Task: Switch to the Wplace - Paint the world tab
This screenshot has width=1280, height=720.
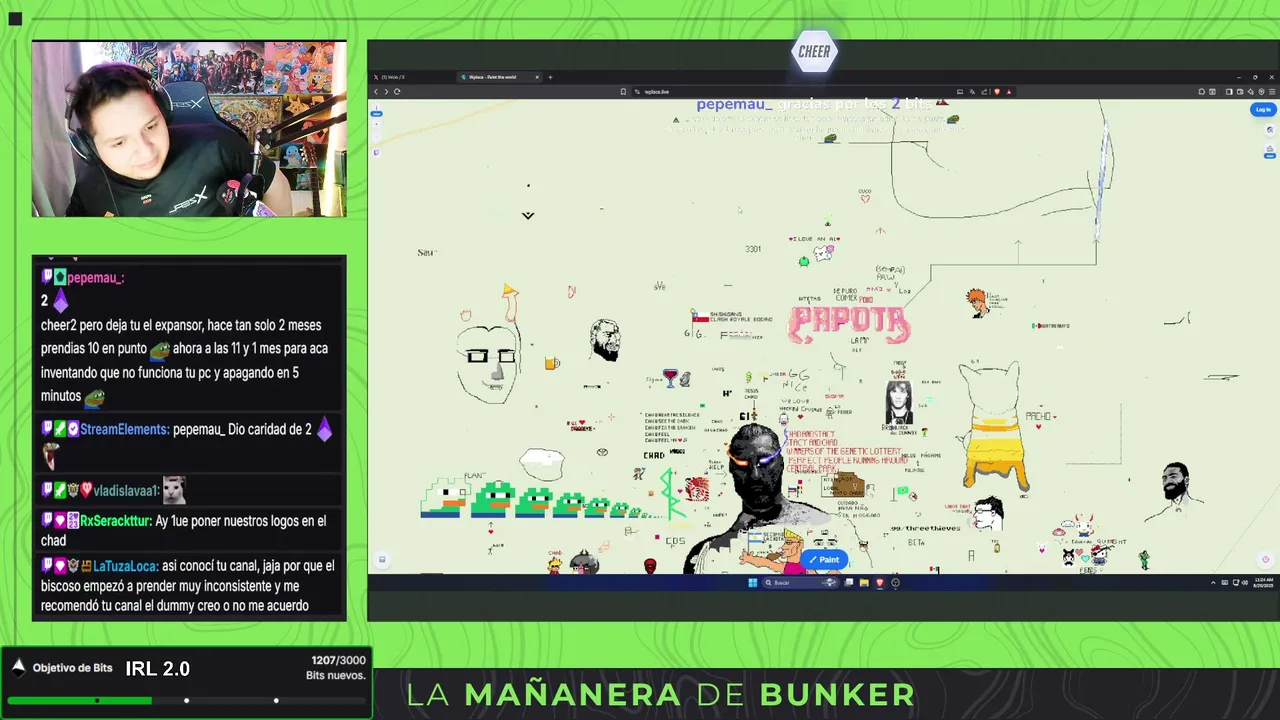Action: tap(498, 77)
